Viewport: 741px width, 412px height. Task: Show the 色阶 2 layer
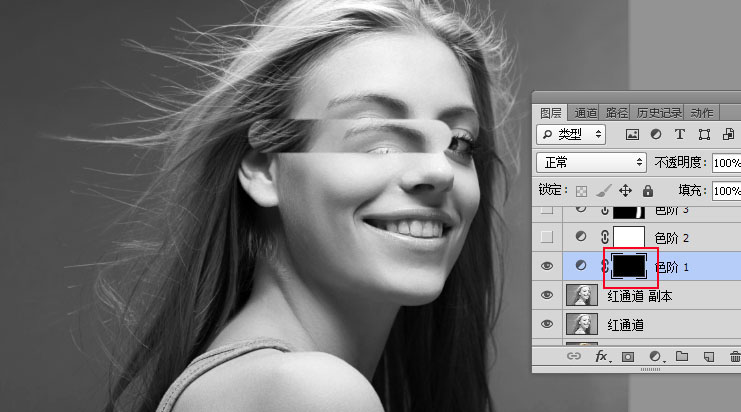(x=547, y=237)
